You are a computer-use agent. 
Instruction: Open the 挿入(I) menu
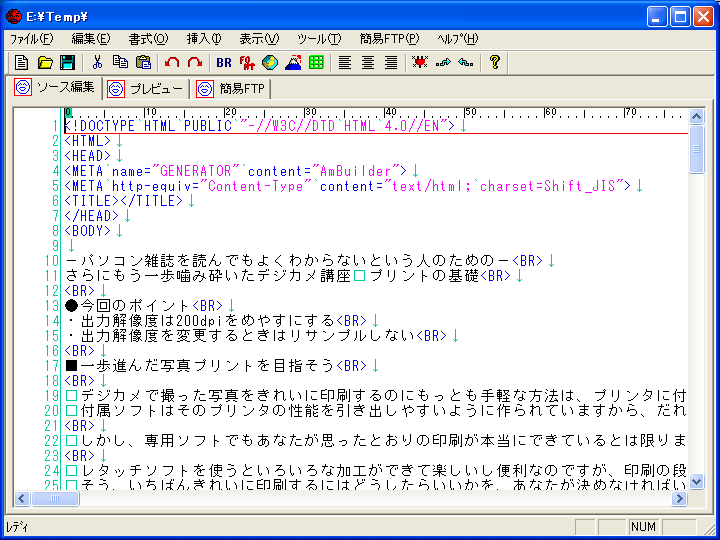point(204,39)
